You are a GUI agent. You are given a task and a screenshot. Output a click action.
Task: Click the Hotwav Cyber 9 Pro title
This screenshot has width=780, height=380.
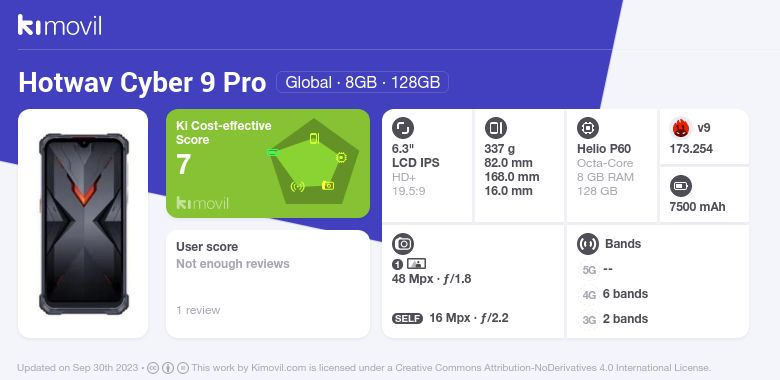[x=142, y=83]
